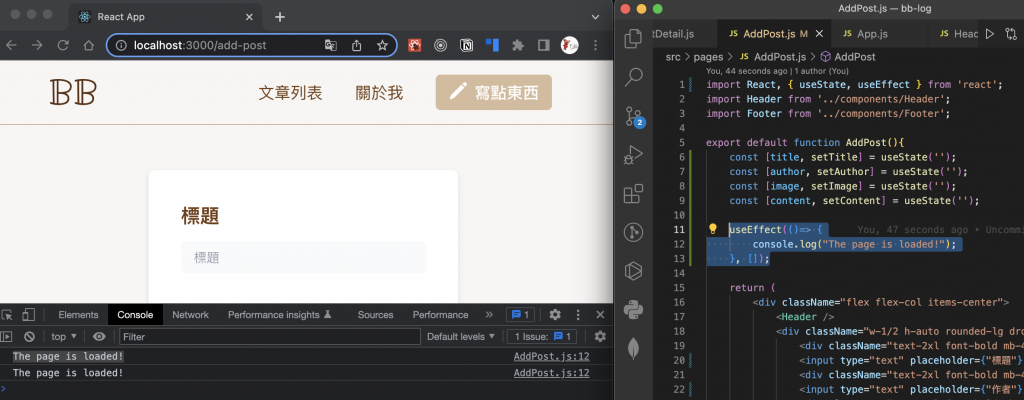Image resolution: width=1024 pixels, height=400 pixels.
Task: Click the 'pages' breadcrumb in VS Code
Action: (x=707, y=57)
